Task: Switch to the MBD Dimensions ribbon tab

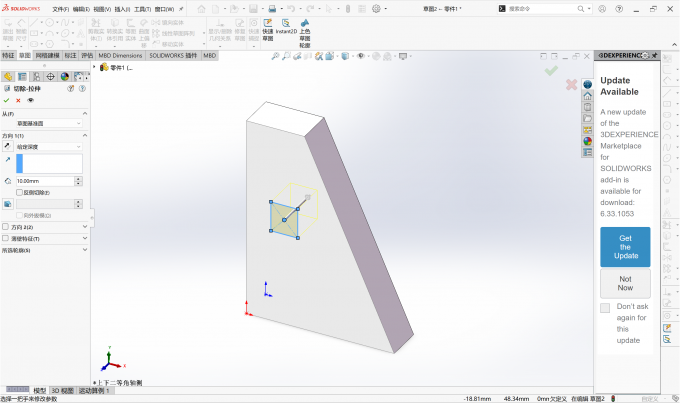Action: tap(120, 56)
